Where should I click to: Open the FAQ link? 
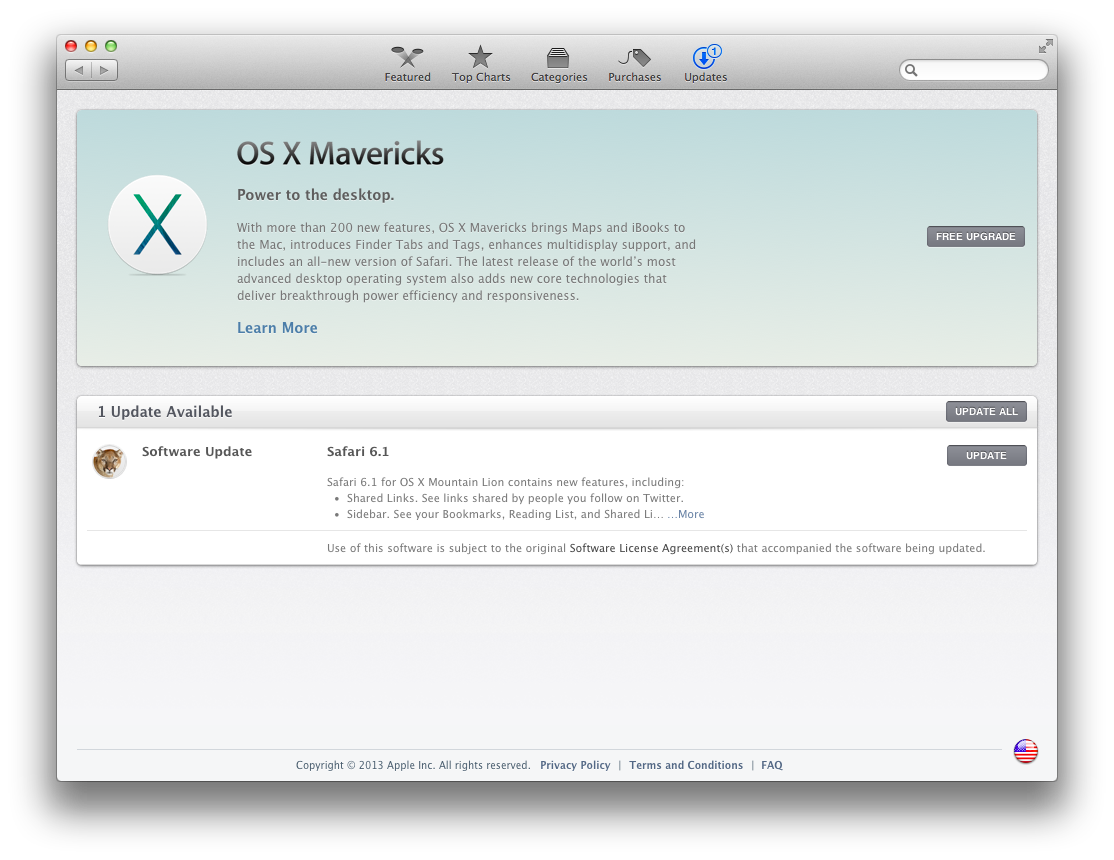point(772,765)
